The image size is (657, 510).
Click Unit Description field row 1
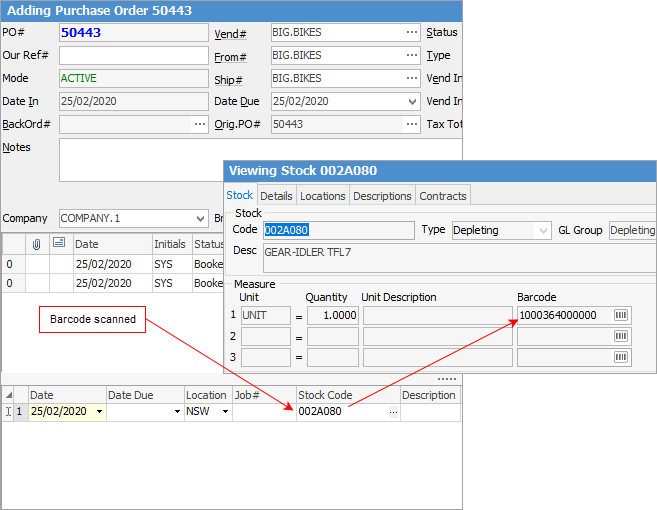[437, 315]
